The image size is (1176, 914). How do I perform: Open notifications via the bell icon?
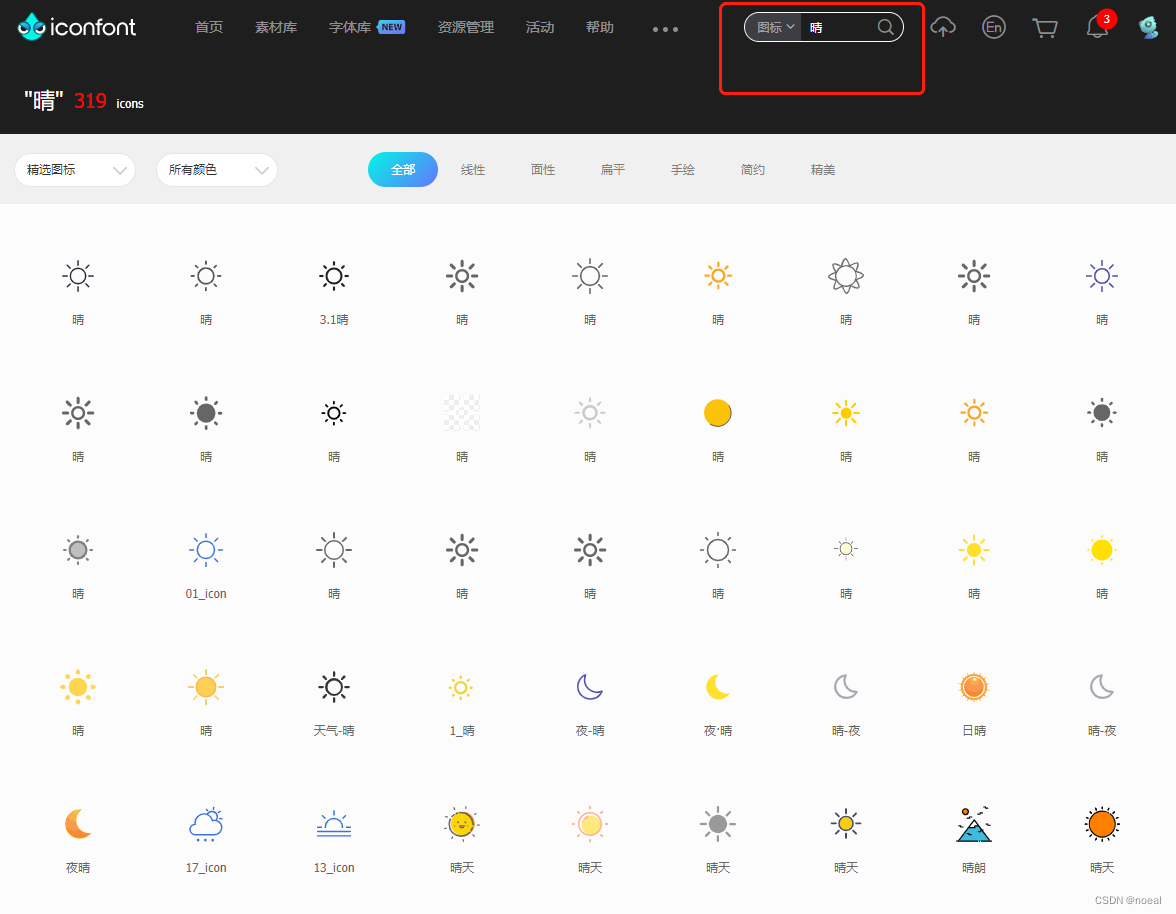point(1097,28)
